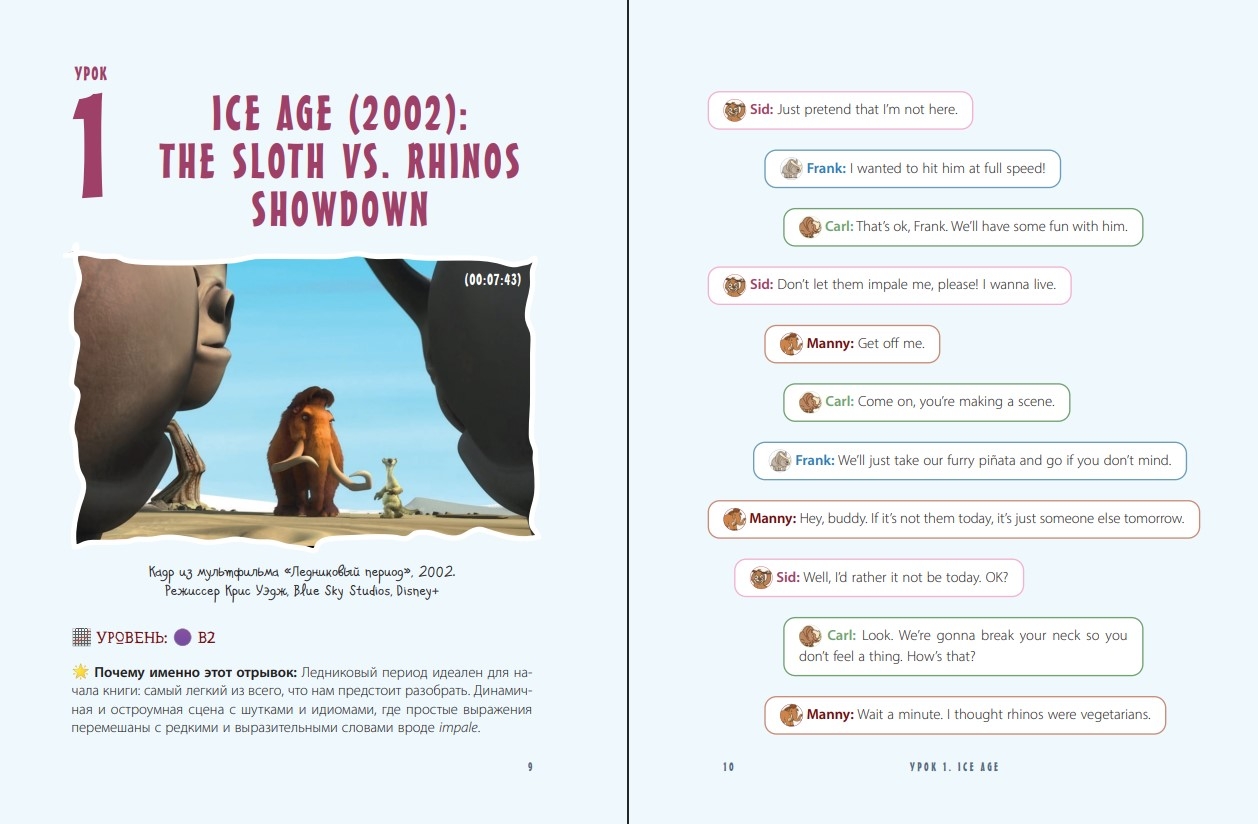
Task: Click Carl's avatar in "That's ok, Frank" bubble
Action: [x=809, y=227]
